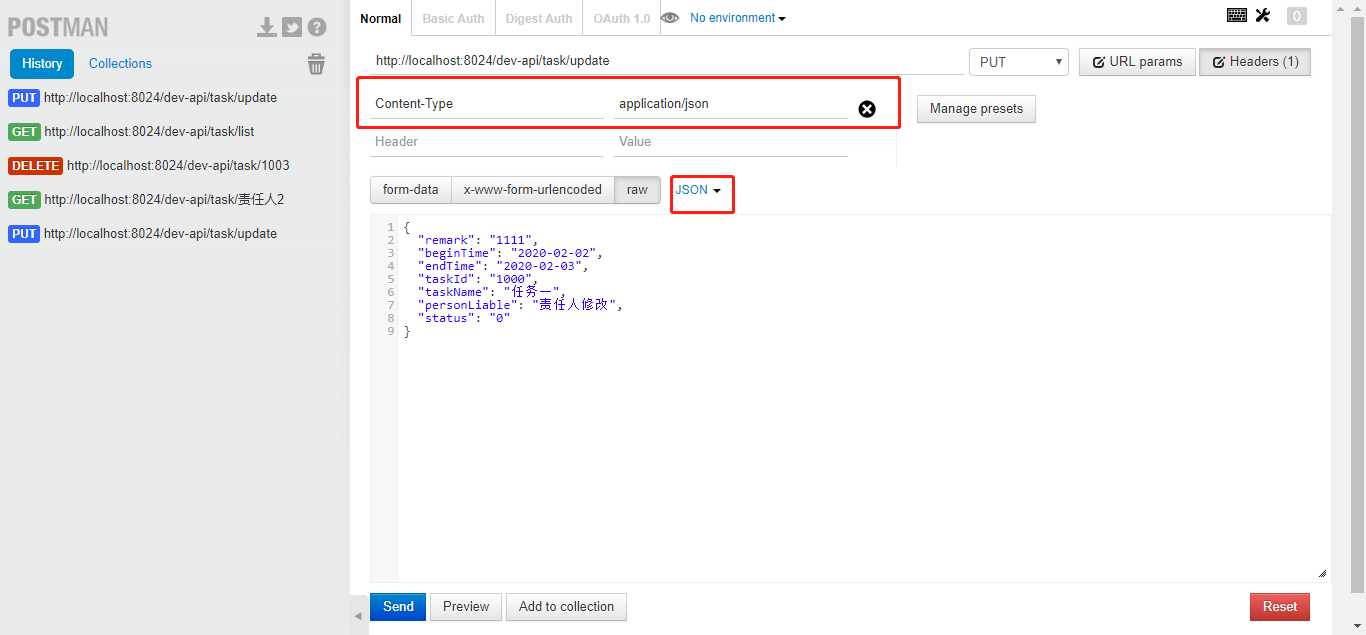The width and height of the screenshot is (1366, 635).
Task: Select the OAuth 1.0 tab
Action: coord(621,18)
